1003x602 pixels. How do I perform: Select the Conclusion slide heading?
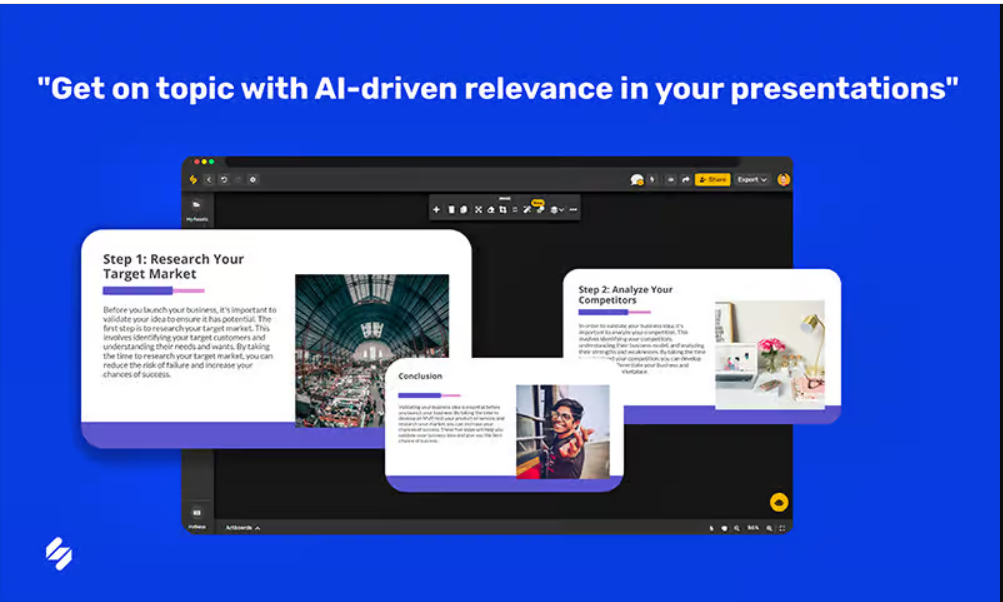click(x=420, y=376)
